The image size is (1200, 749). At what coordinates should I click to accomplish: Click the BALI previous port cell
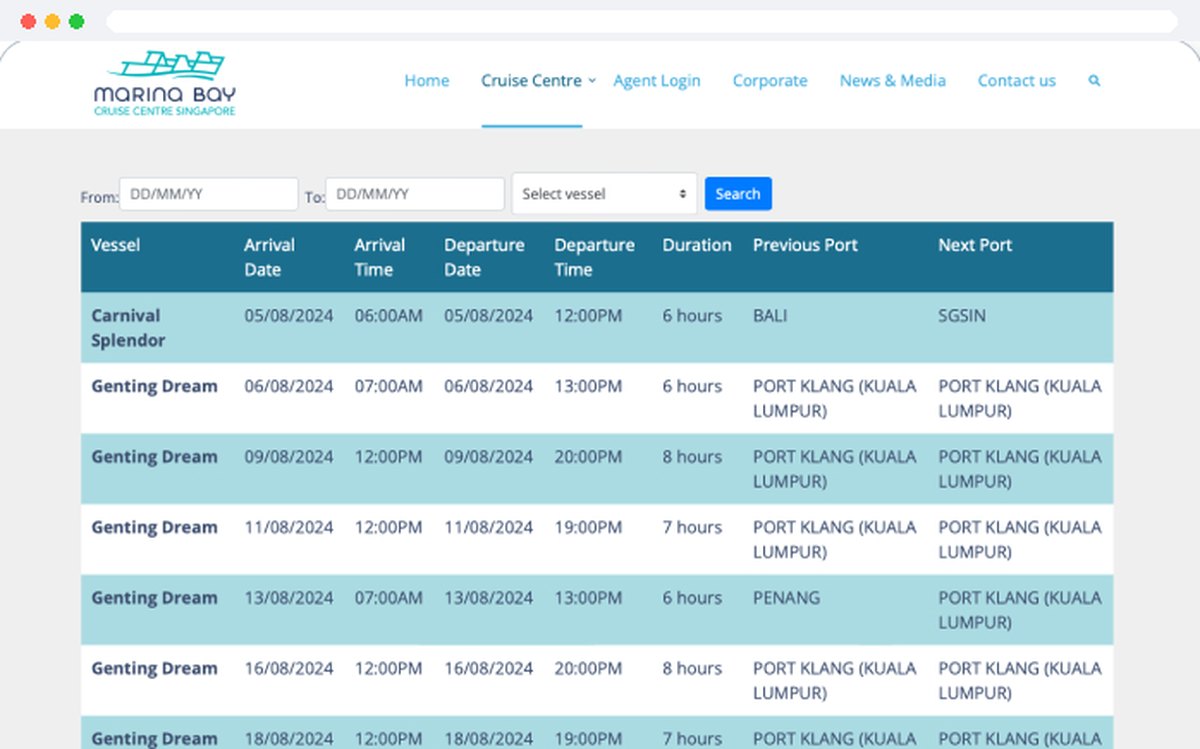pyautogui.click(x=770, y=316)
